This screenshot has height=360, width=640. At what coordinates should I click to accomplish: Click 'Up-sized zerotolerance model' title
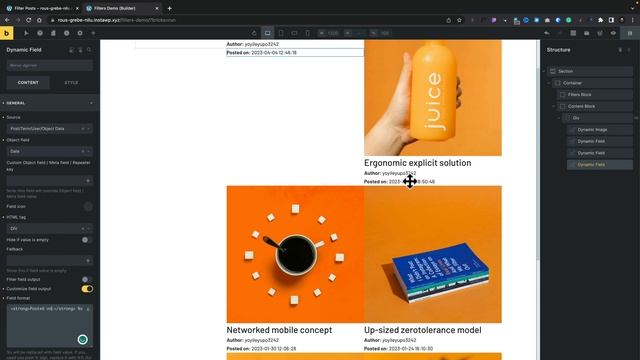(422, 330)
